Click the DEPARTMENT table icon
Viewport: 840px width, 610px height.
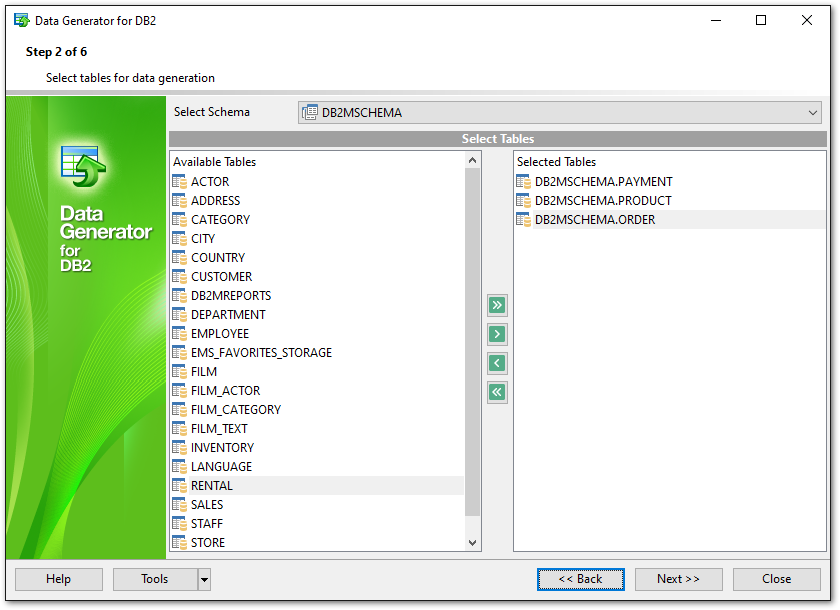[179, 315]
